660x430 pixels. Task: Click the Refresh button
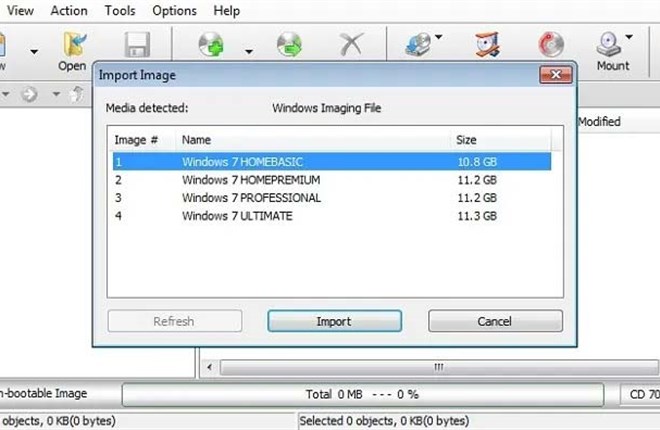click(175, 321)
